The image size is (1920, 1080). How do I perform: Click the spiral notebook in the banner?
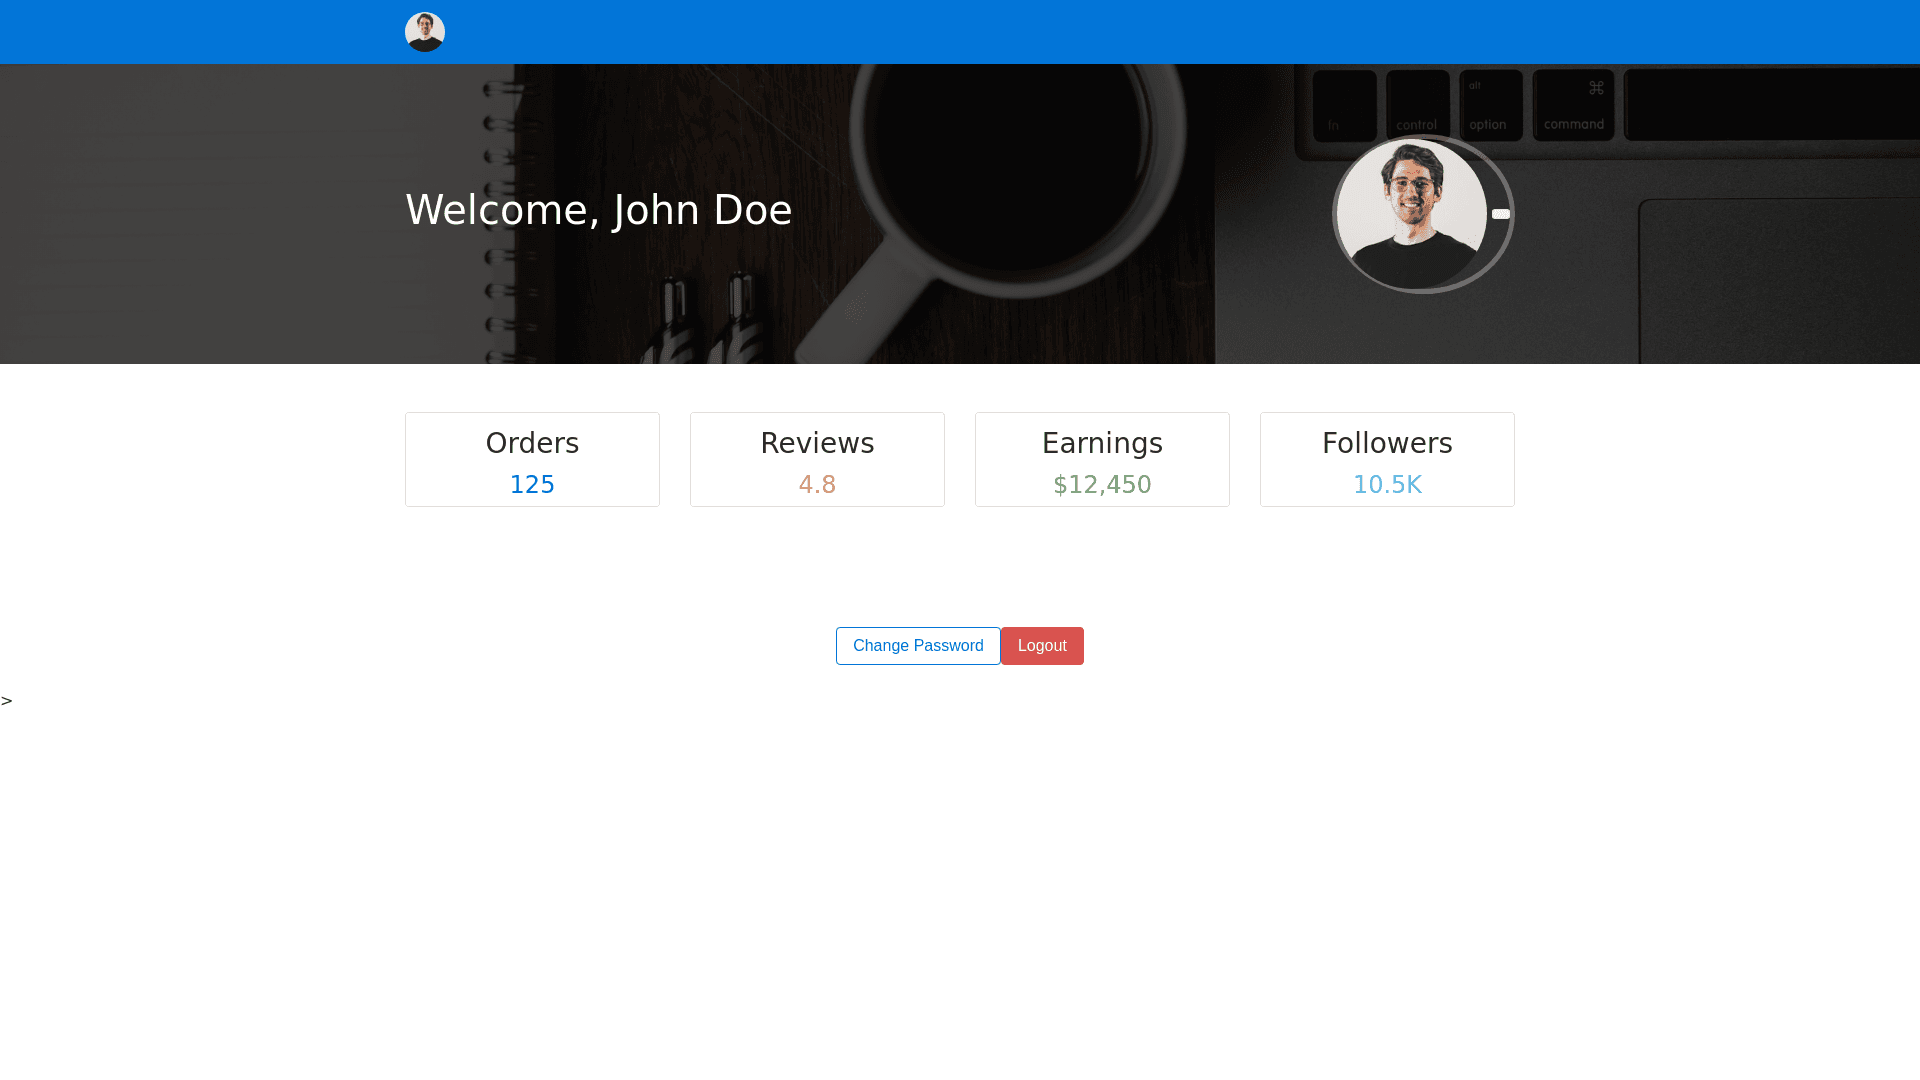click(x=250, y=210)
